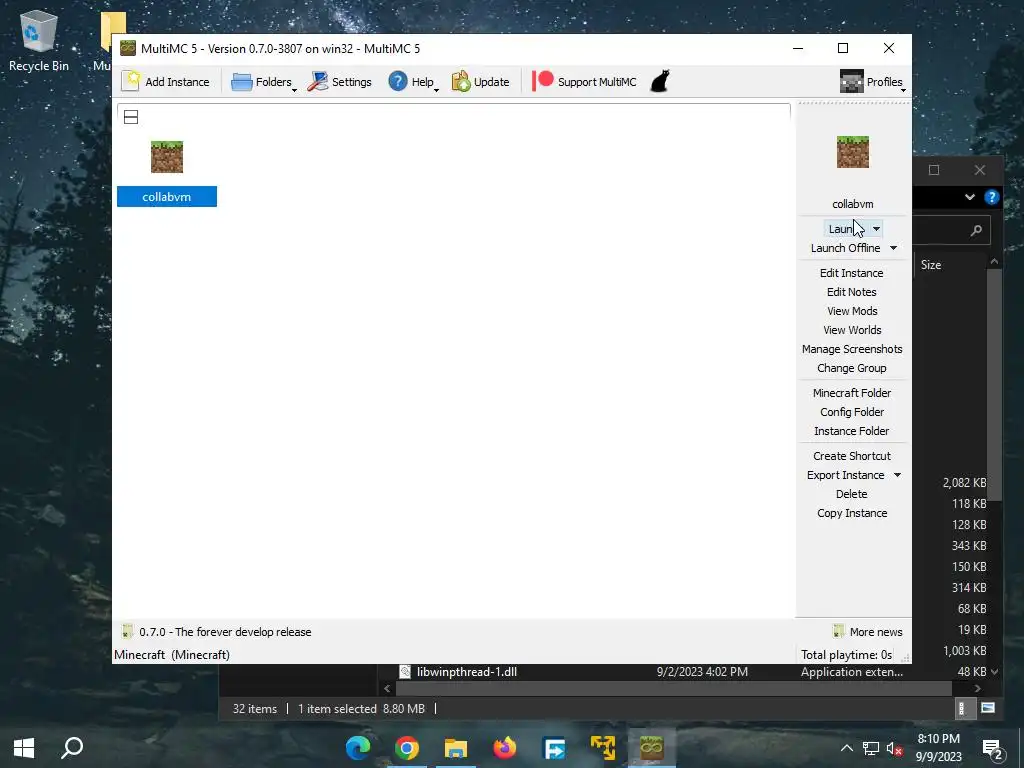1024x768 pixels.
Task: Click Copy Instance
Action: point(852,513)
